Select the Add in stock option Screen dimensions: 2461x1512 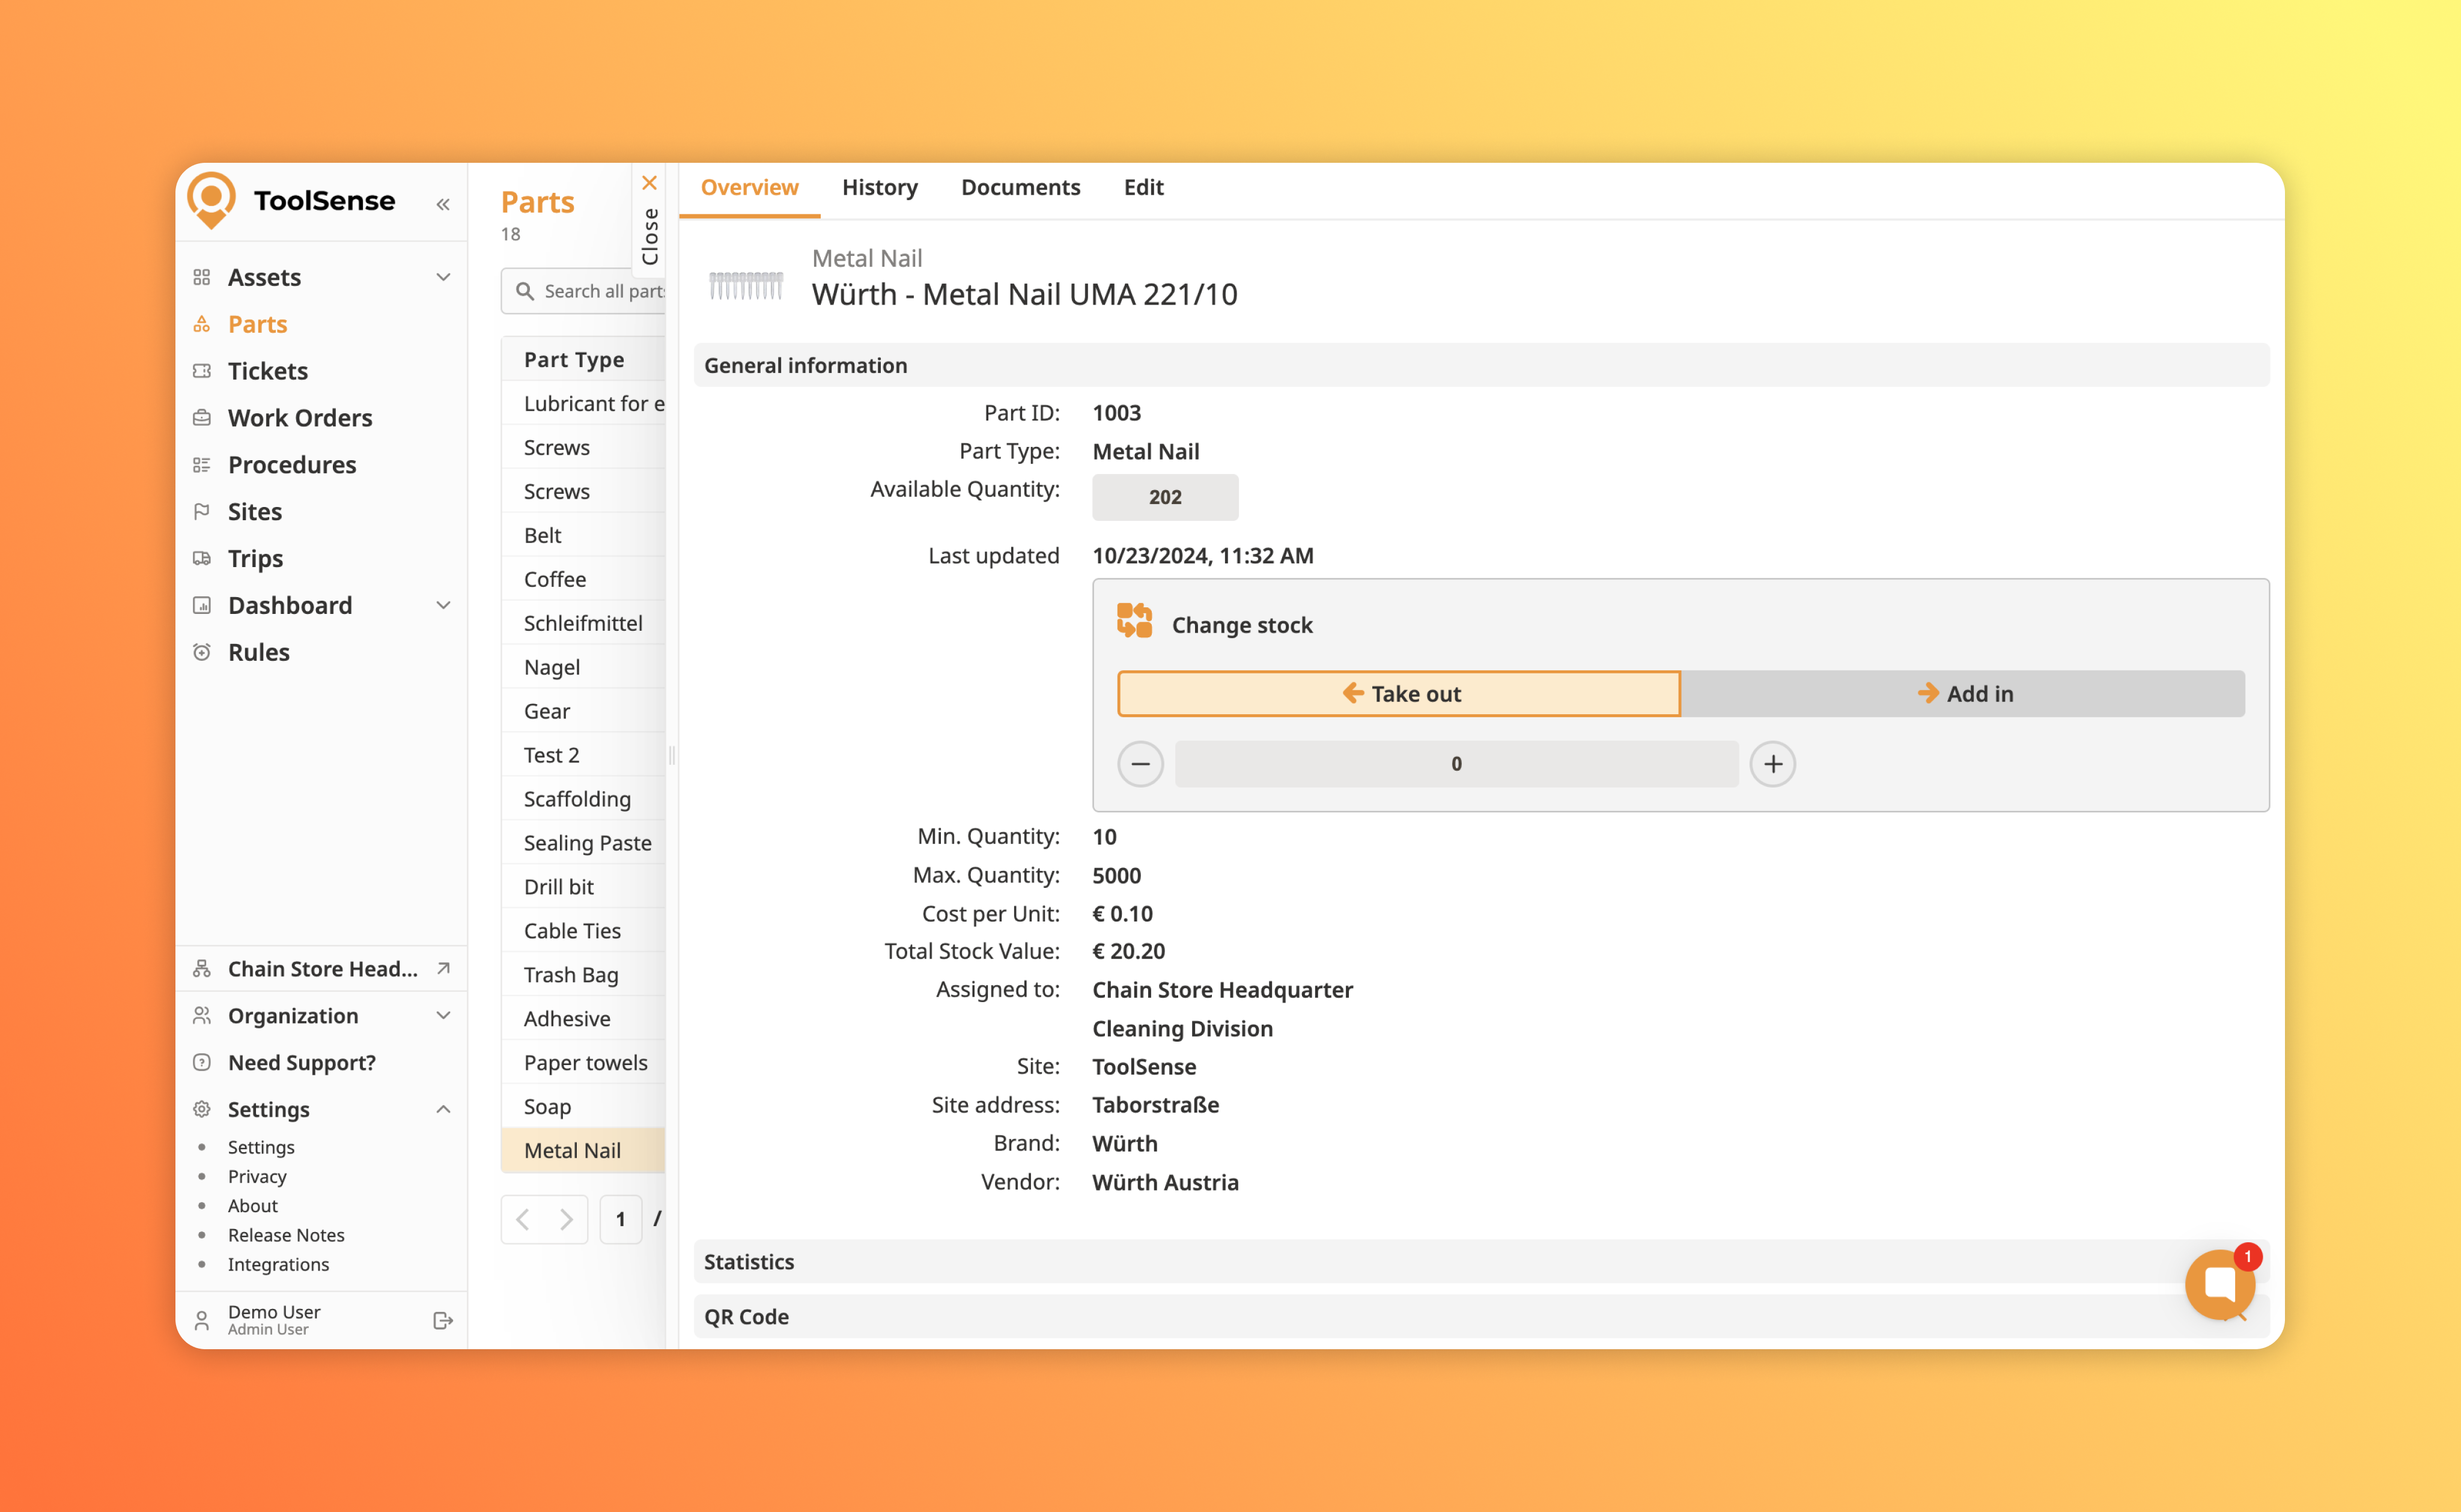click(1963, 693)
